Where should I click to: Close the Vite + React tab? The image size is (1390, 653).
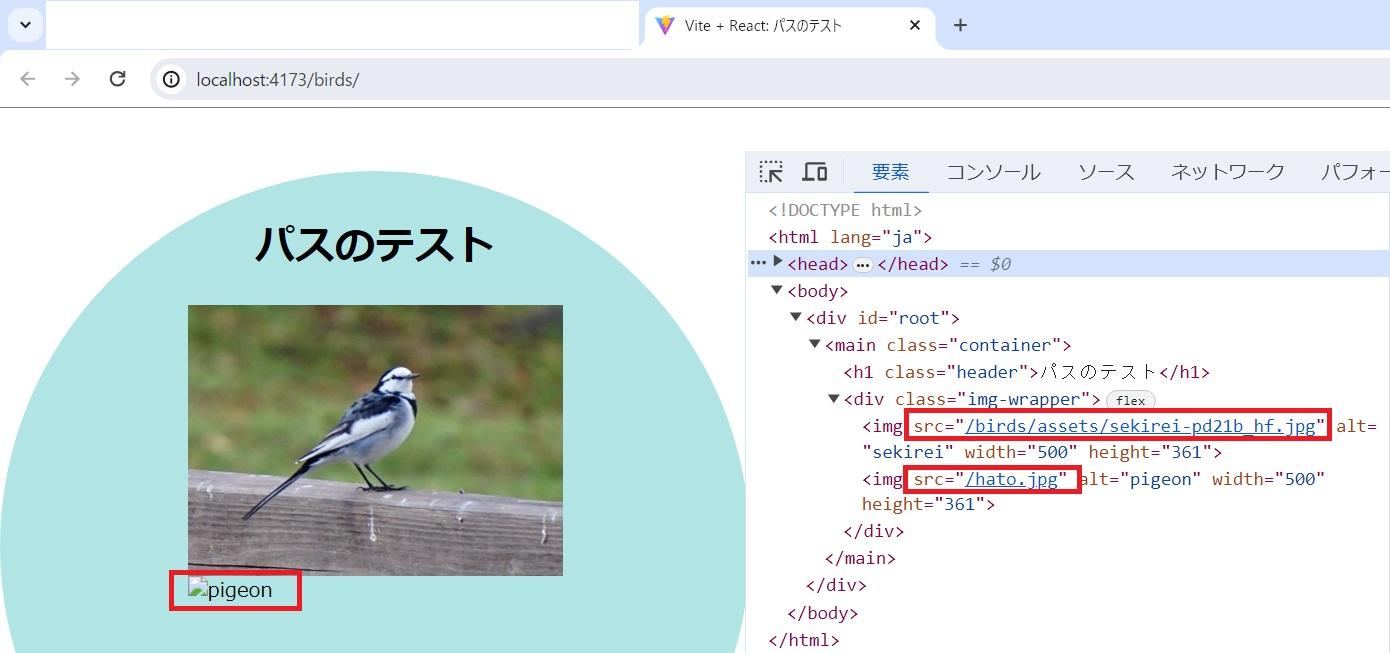pos(914,26)
